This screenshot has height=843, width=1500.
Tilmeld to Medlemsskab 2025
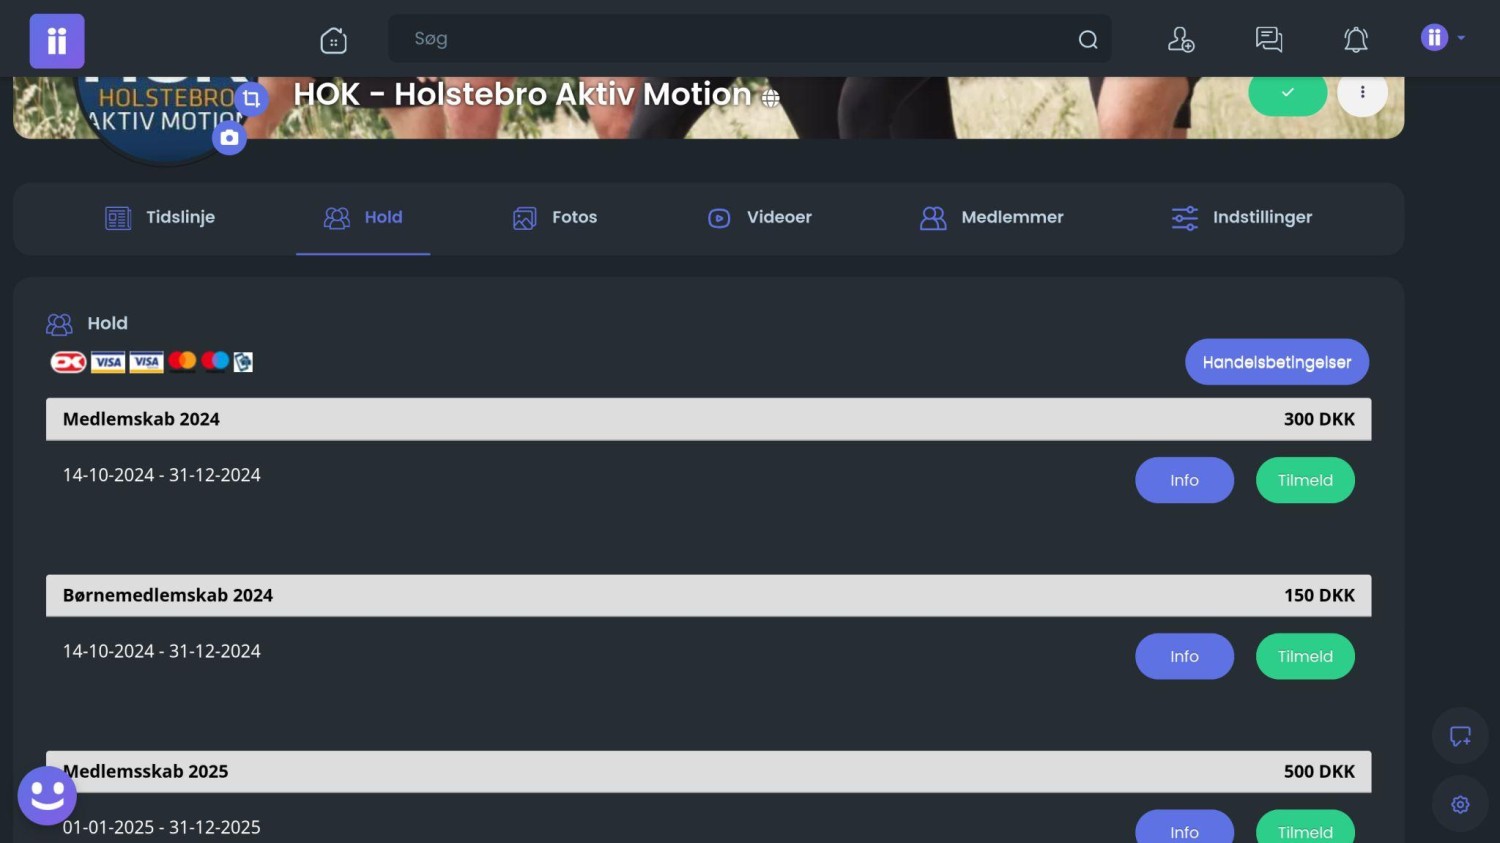(x=1305, y=827)
